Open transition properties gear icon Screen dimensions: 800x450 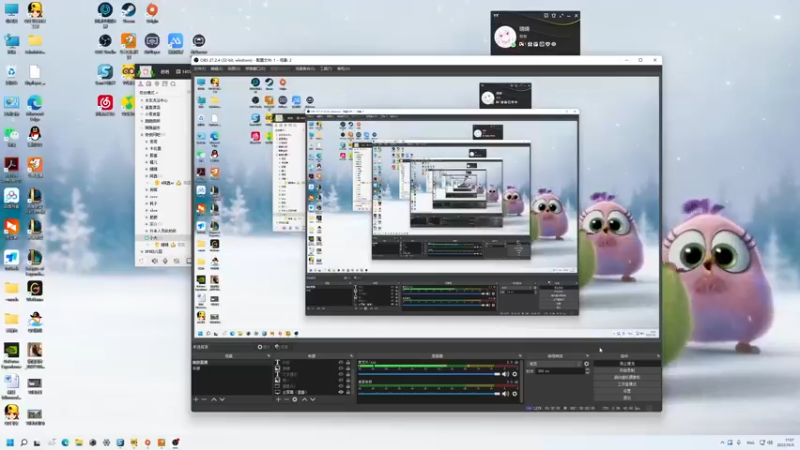click(x=586, y=364)
